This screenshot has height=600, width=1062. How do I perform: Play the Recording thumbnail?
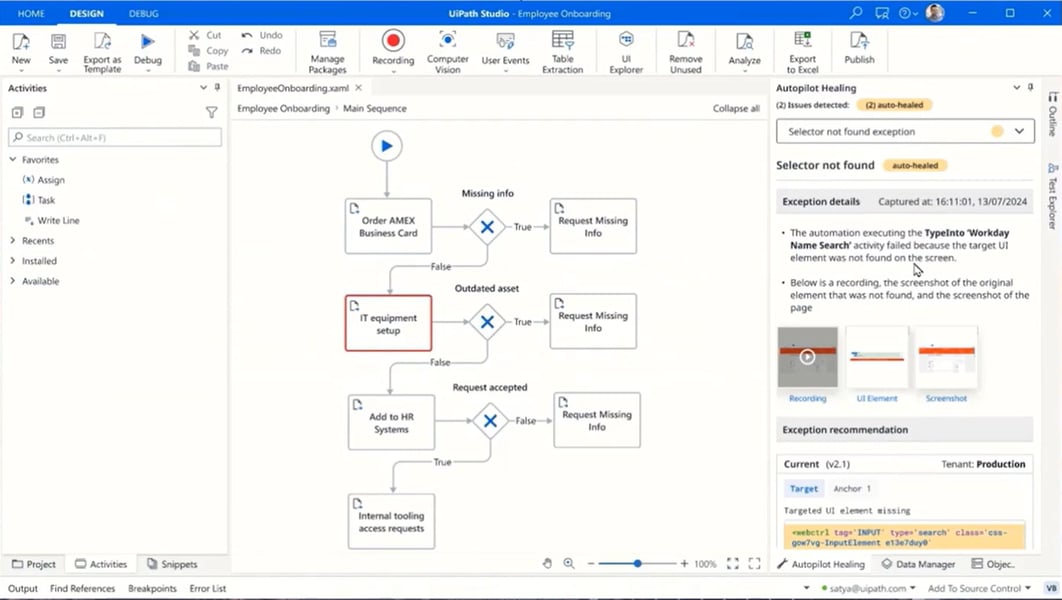[x=807, y=357]
